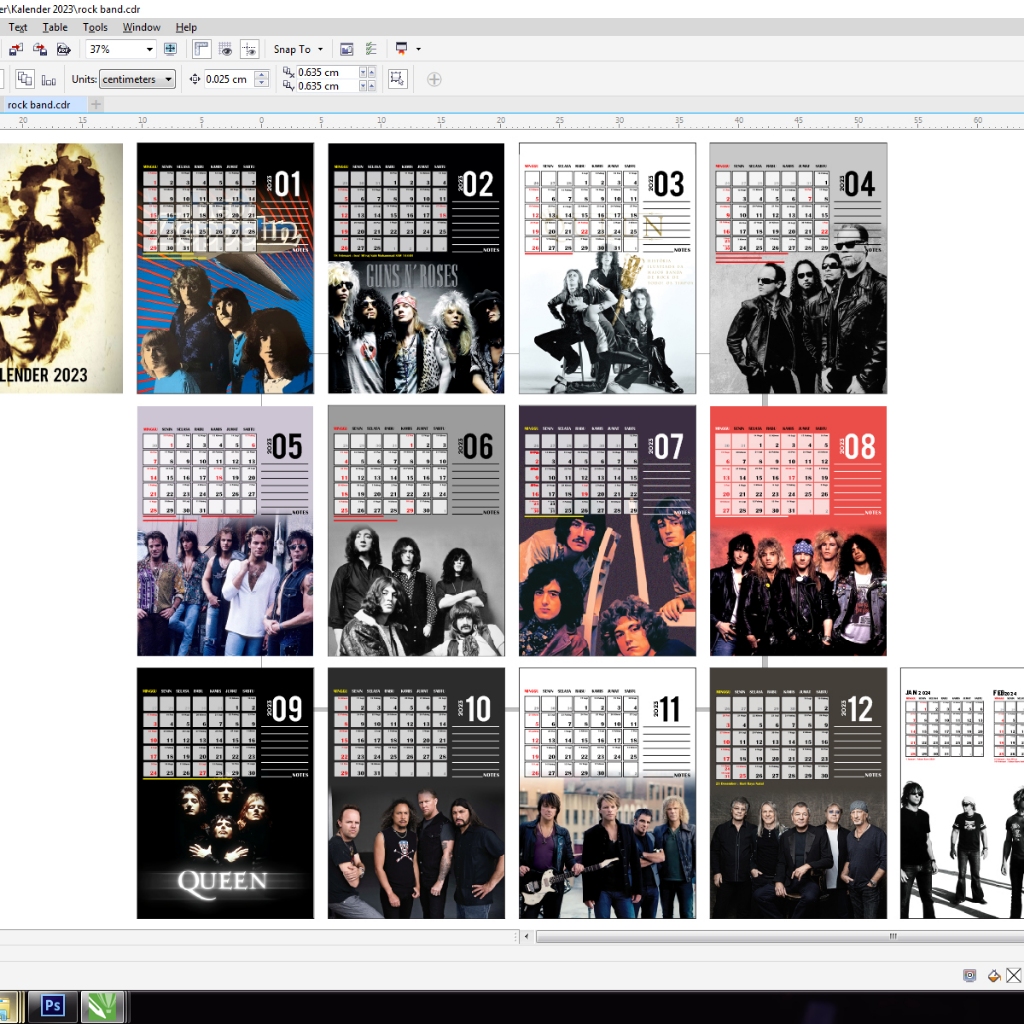Increase the nudge distance with up arrow
Viewport: 1024px width, 1024px height.
[262, 75]
